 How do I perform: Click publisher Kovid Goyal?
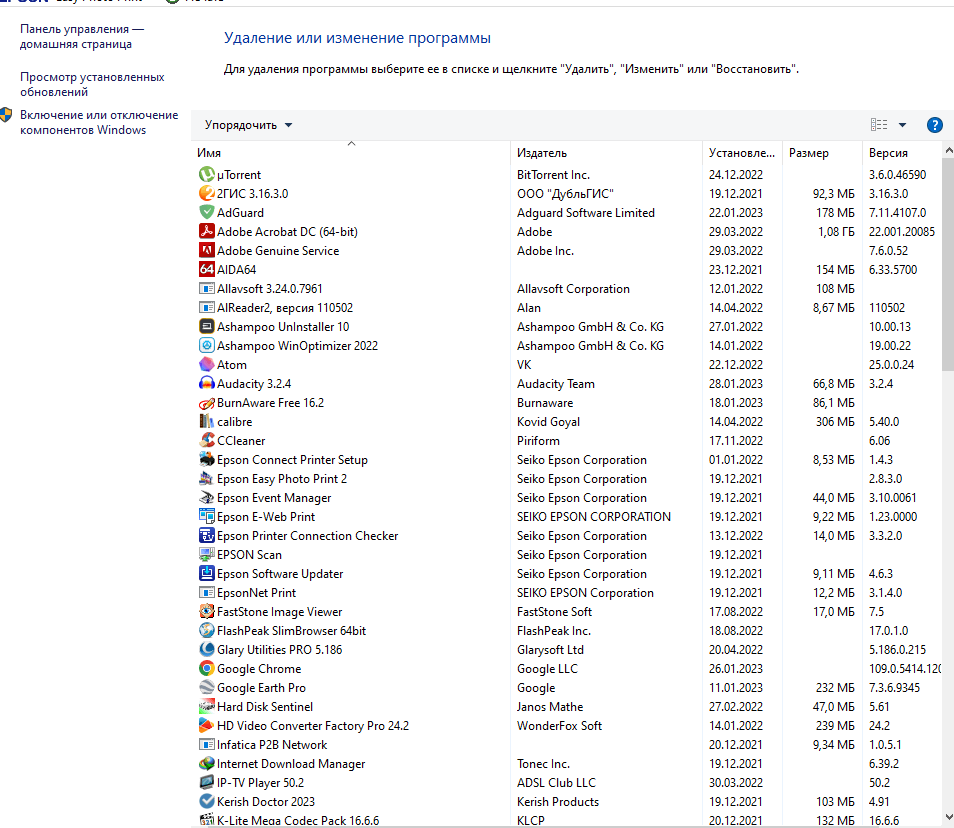point(548,421)
